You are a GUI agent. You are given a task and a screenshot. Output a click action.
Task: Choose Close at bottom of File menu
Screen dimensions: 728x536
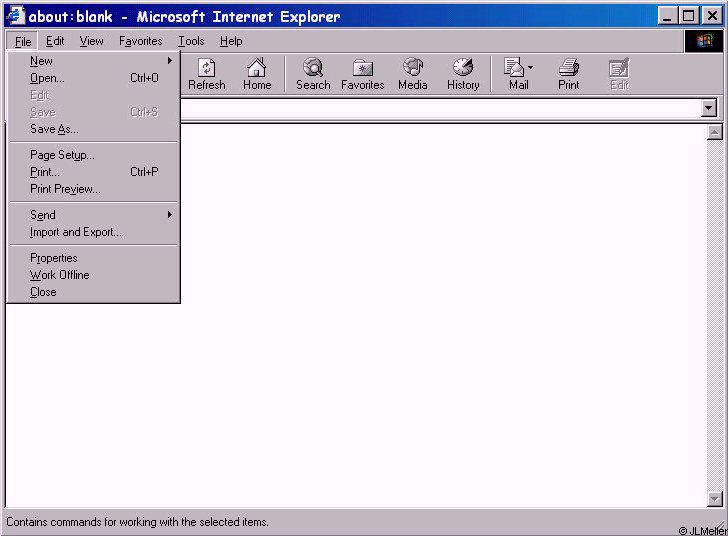coord(94,292)
